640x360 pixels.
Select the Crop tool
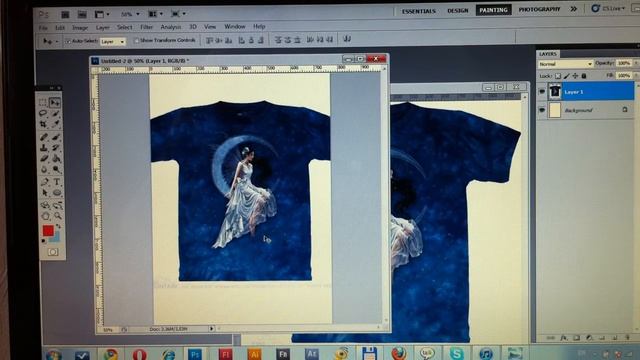[x=43, y=124]
